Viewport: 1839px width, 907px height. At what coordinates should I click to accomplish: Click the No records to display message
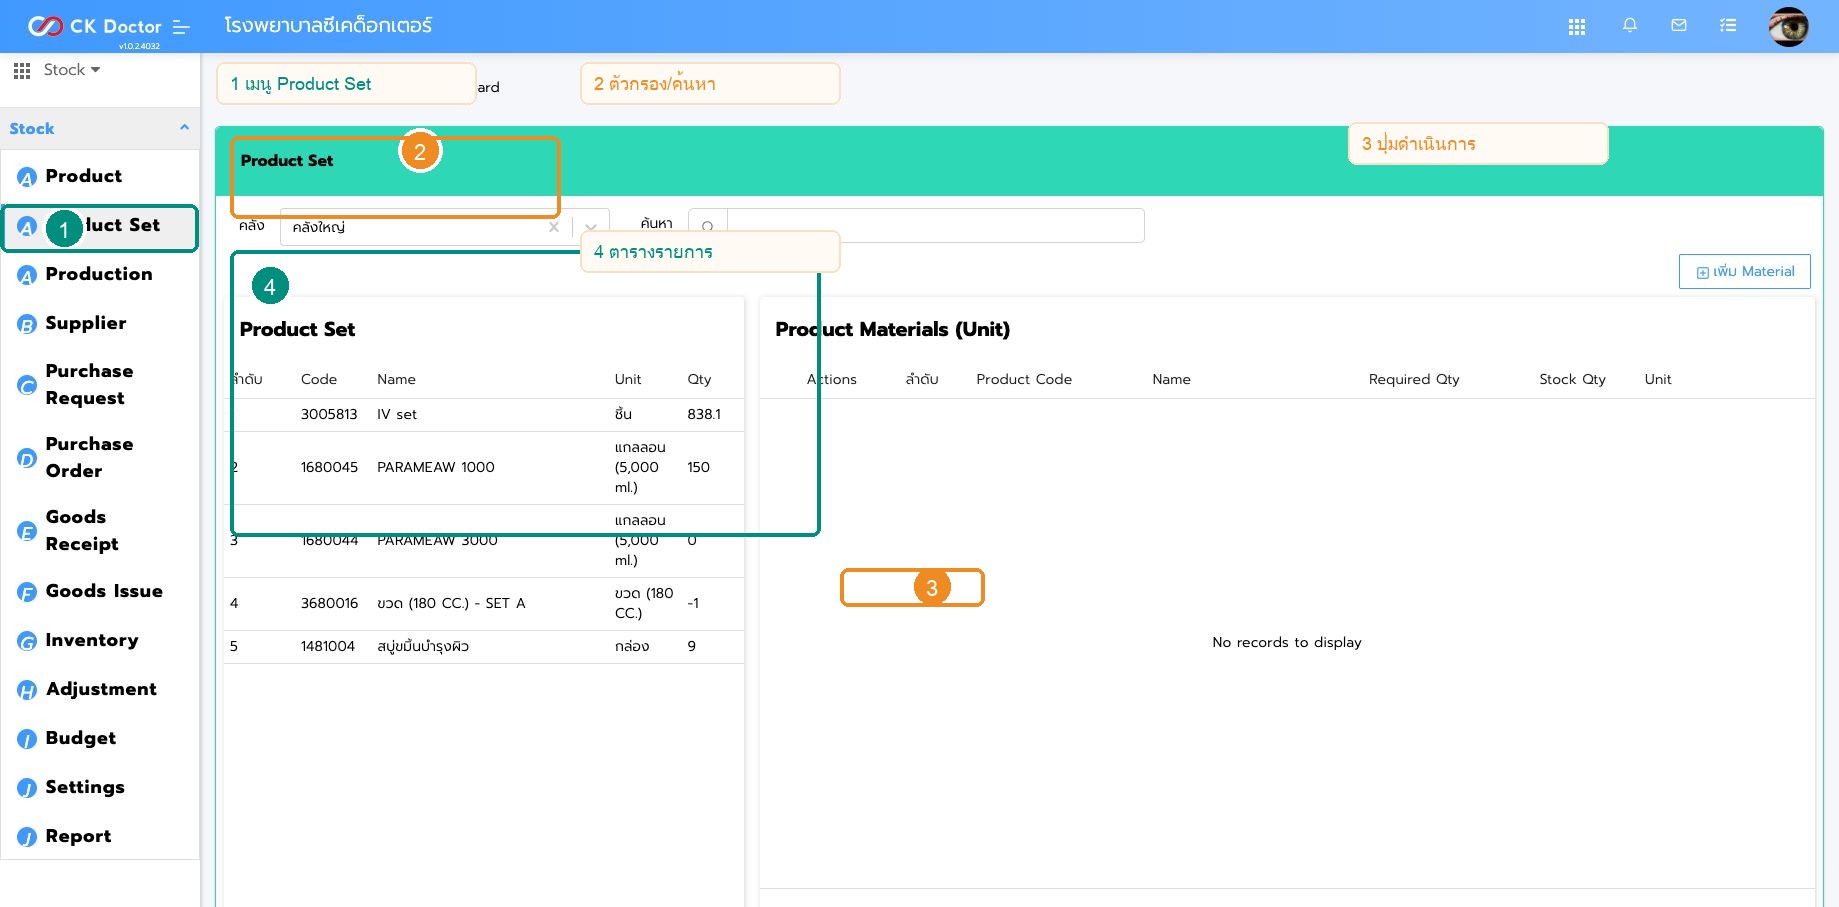coord(1287,642)
